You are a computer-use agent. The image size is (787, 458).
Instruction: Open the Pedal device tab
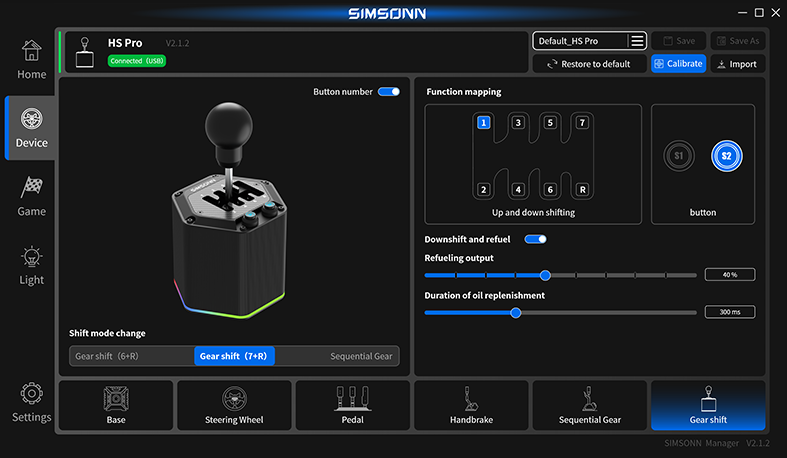point(352,405)
